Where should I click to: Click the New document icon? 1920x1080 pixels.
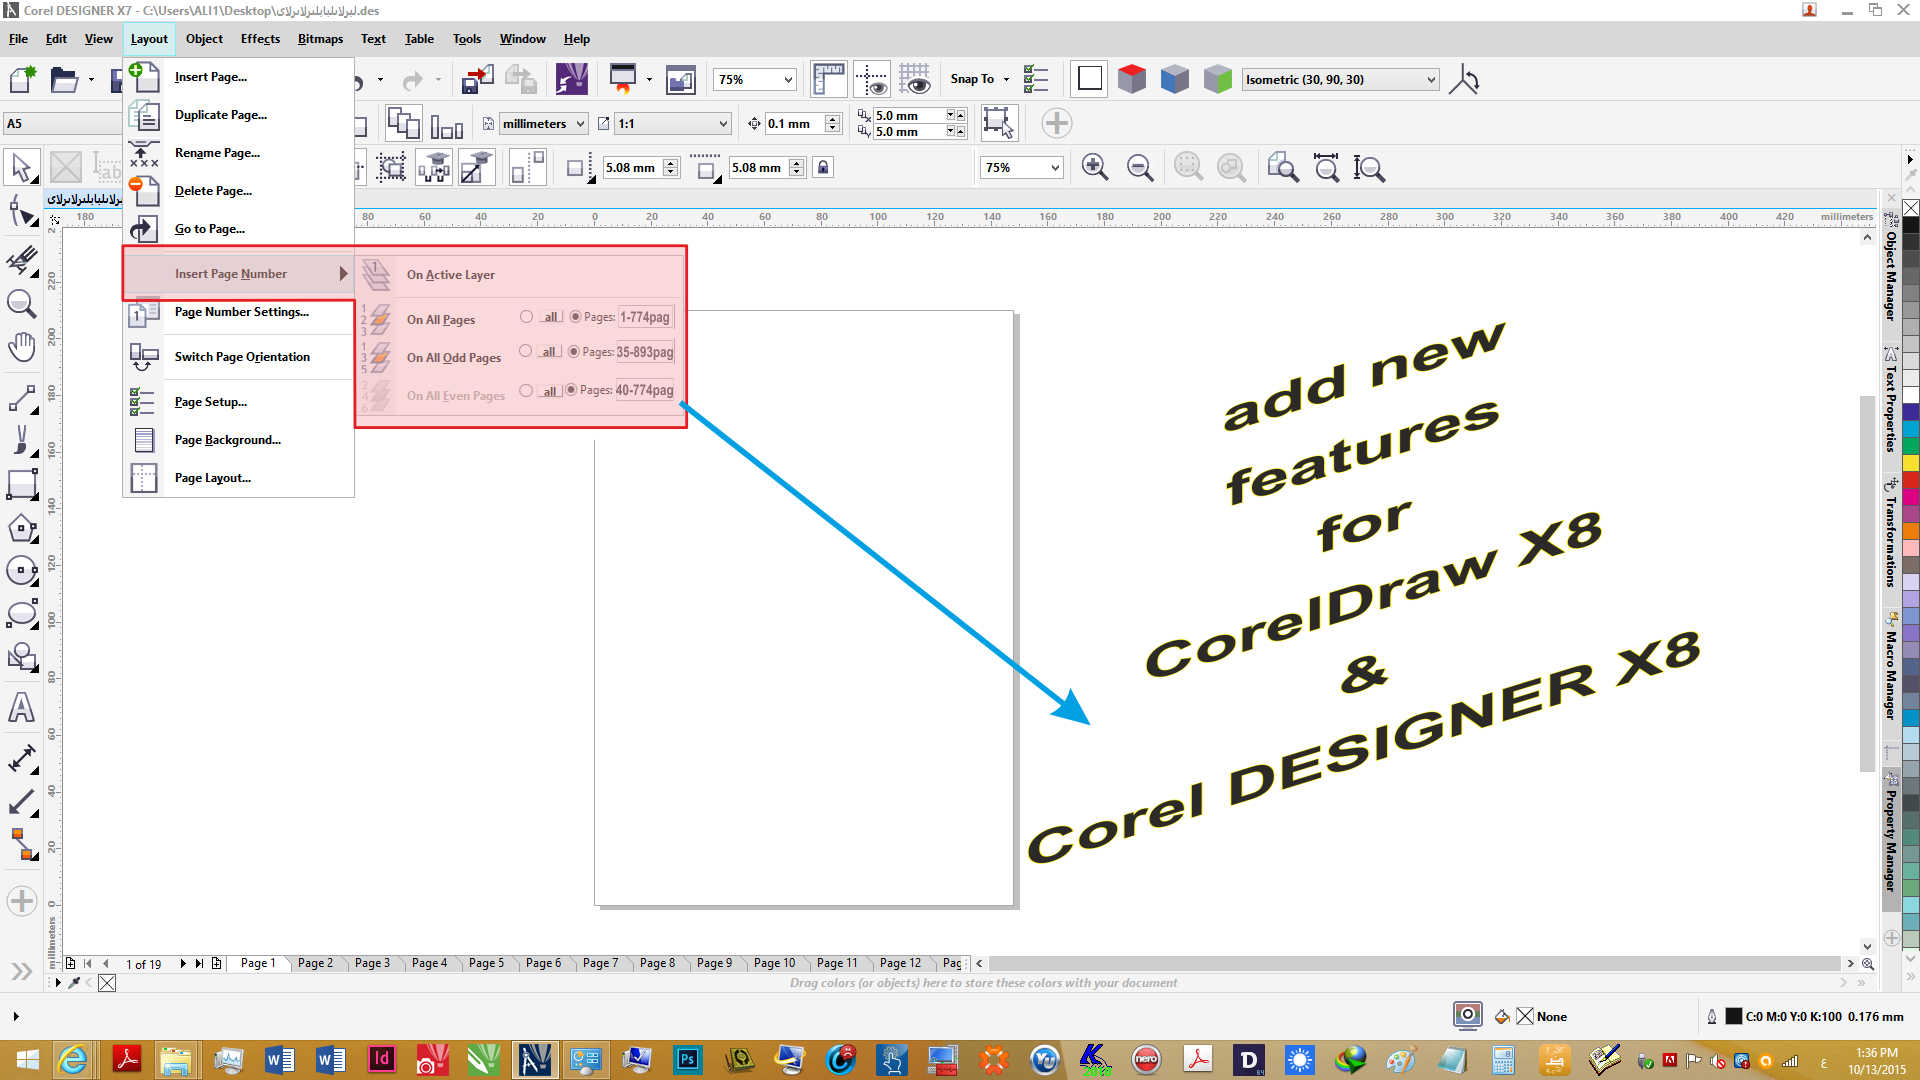22,79
